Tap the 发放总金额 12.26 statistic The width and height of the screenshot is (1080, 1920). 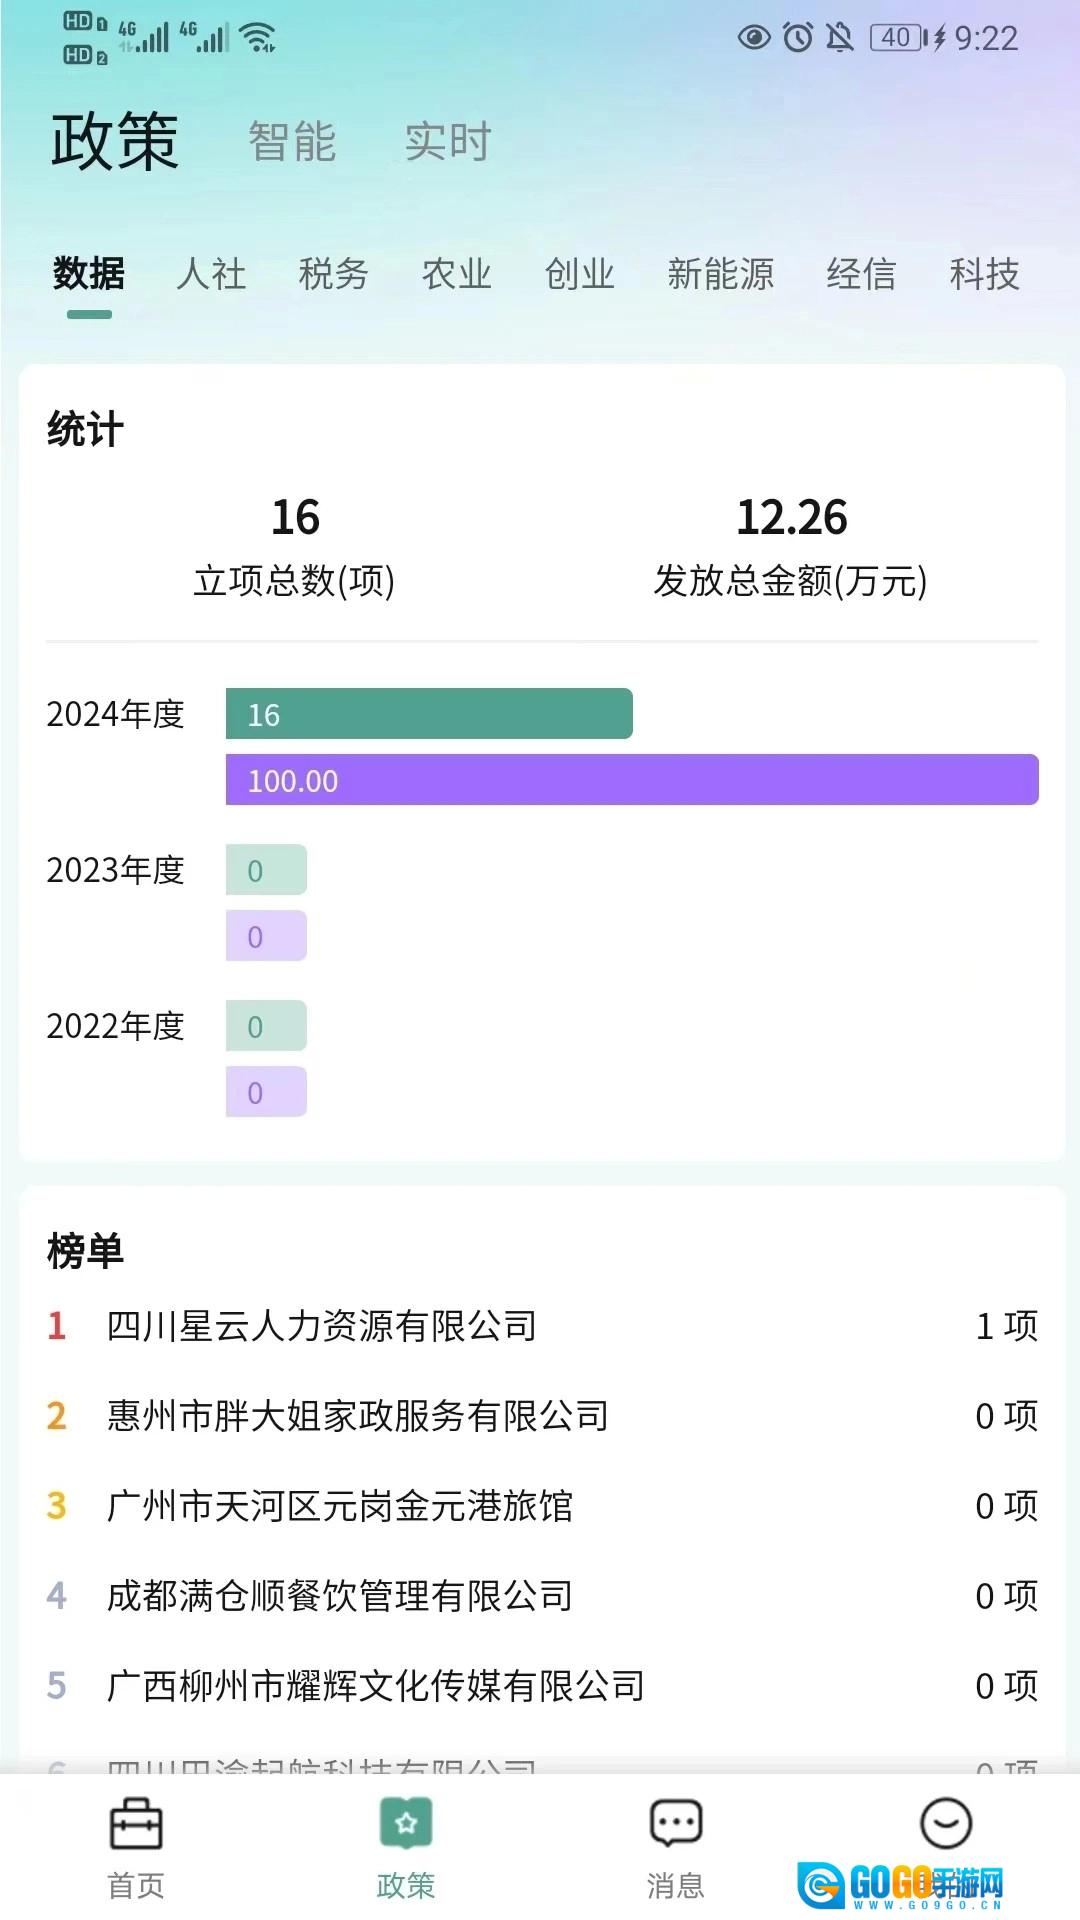791,547
